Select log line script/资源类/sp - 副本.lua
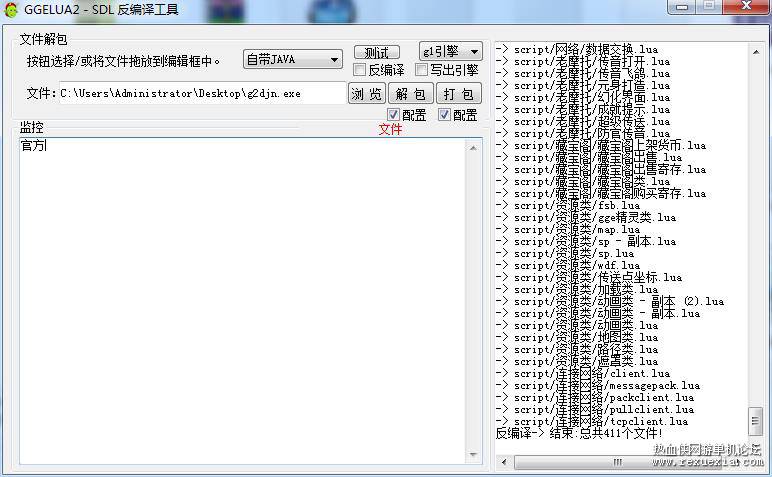Viewport: 772px width, 477px height. tap(586, 242)
